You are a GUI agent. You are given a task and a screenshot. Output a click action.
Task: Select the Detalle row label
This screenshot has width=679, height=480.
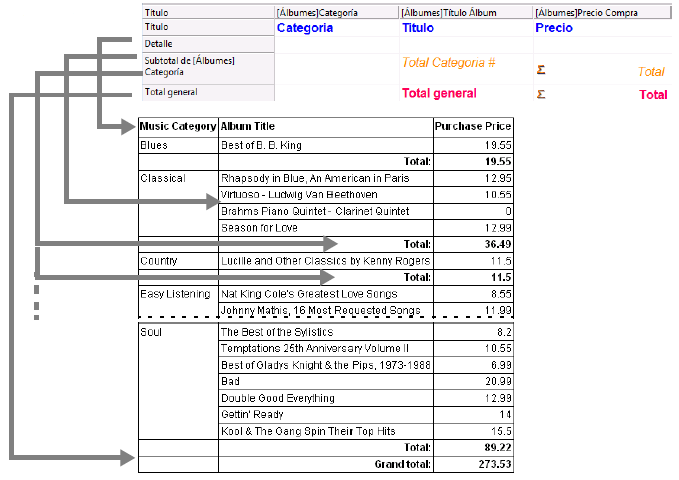[158, 45]
